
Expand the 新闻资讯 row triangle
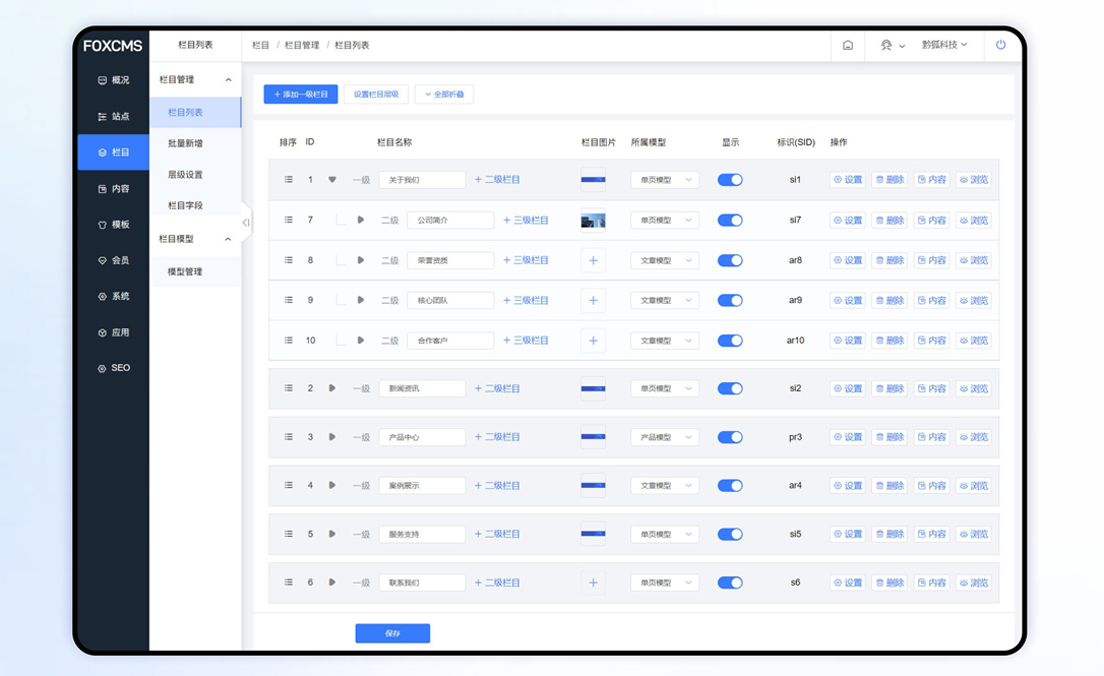click(x=332, y=389)
